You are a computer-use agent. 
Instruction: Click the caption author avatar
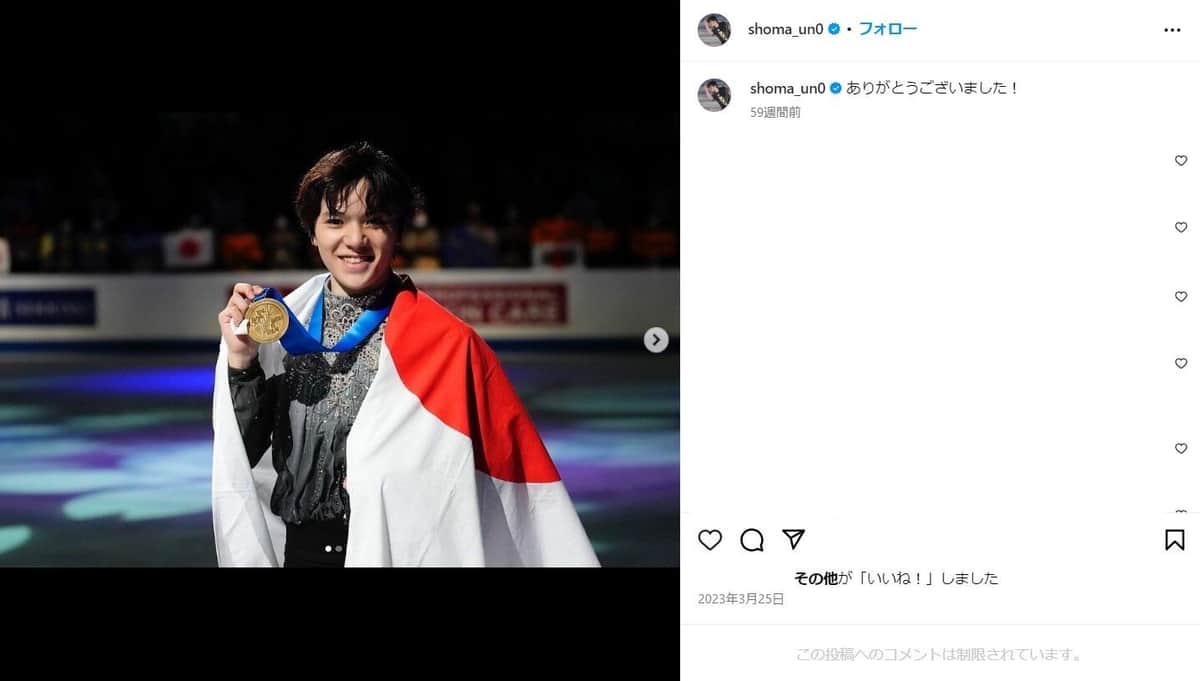pyautogui.click(x=714, y=95)
